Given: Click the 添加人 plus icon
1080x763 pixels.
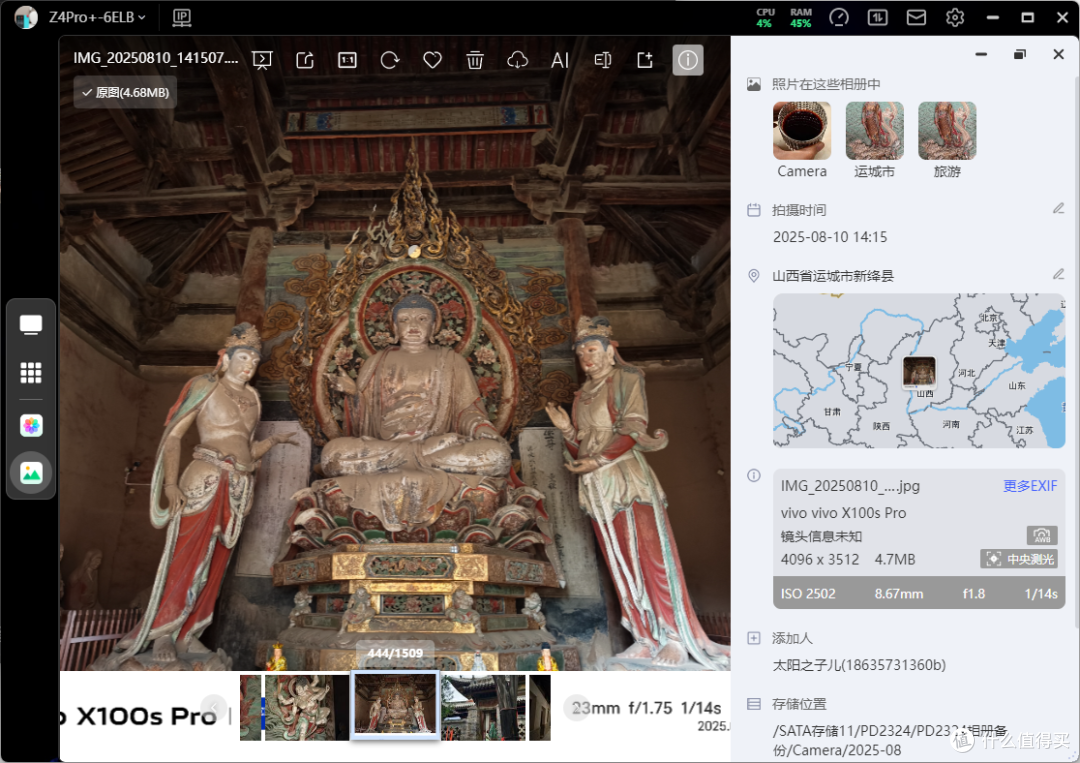Looking at the screenshot, I should pyautogui.click(x=754, y=638).
